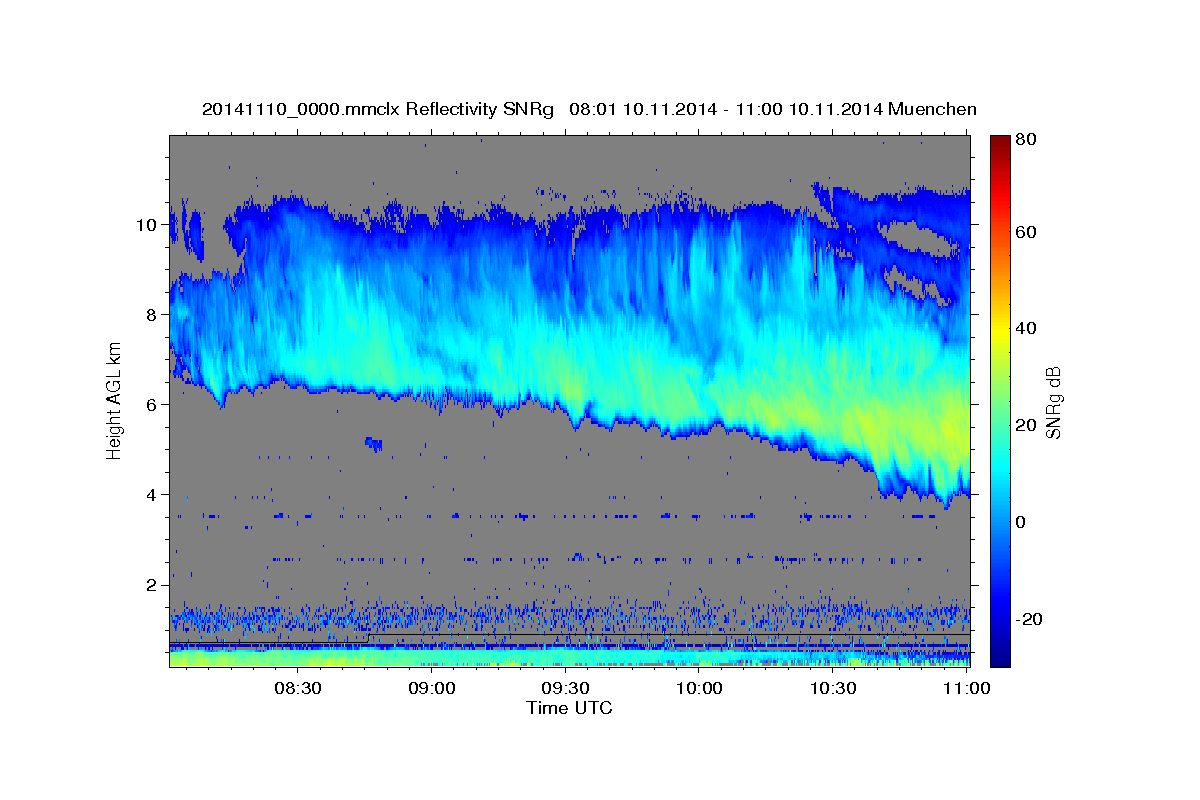Click the small isolated blue echo near 5 km
The height and width of the screenshot is (800, 1200).
click(x=374, y=443)
